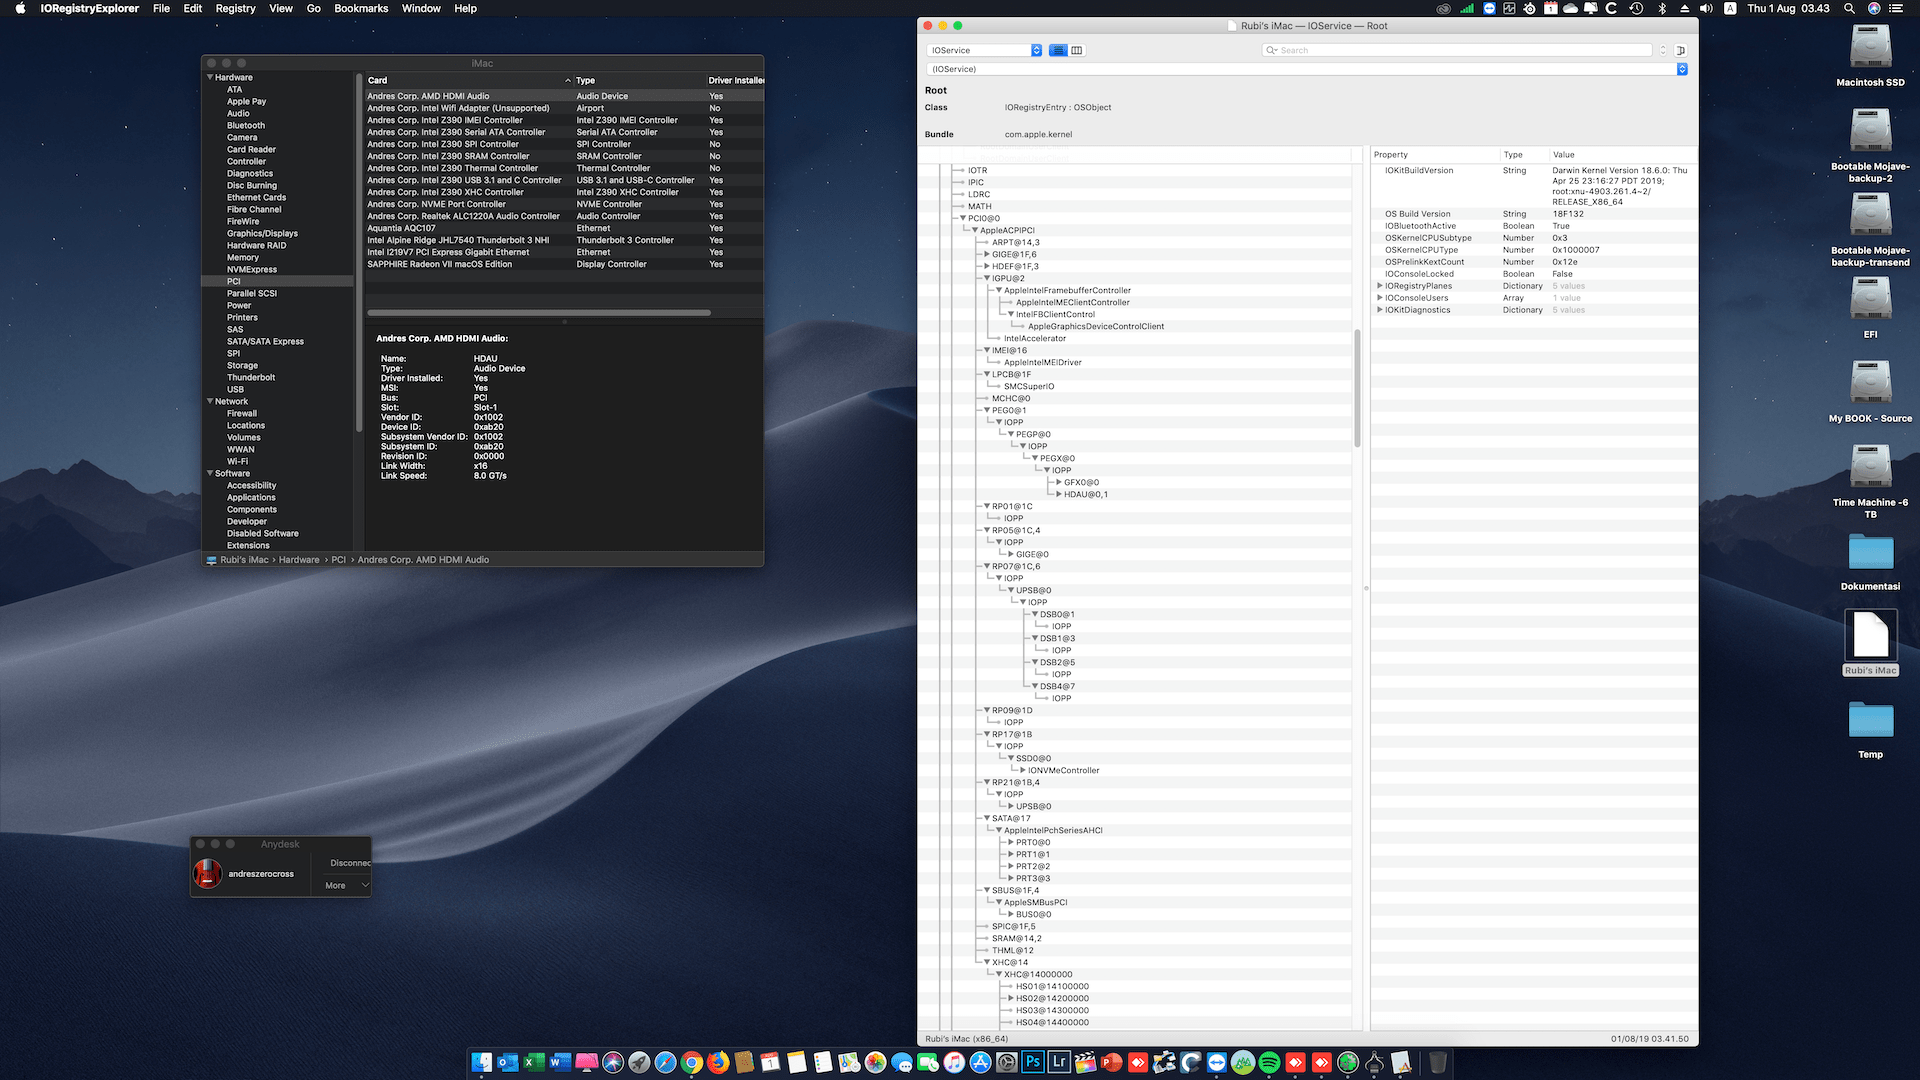This screenshot has width=1920, height=1080.
Task: Click the search stepper arrows
Action: click(1663, 50)
